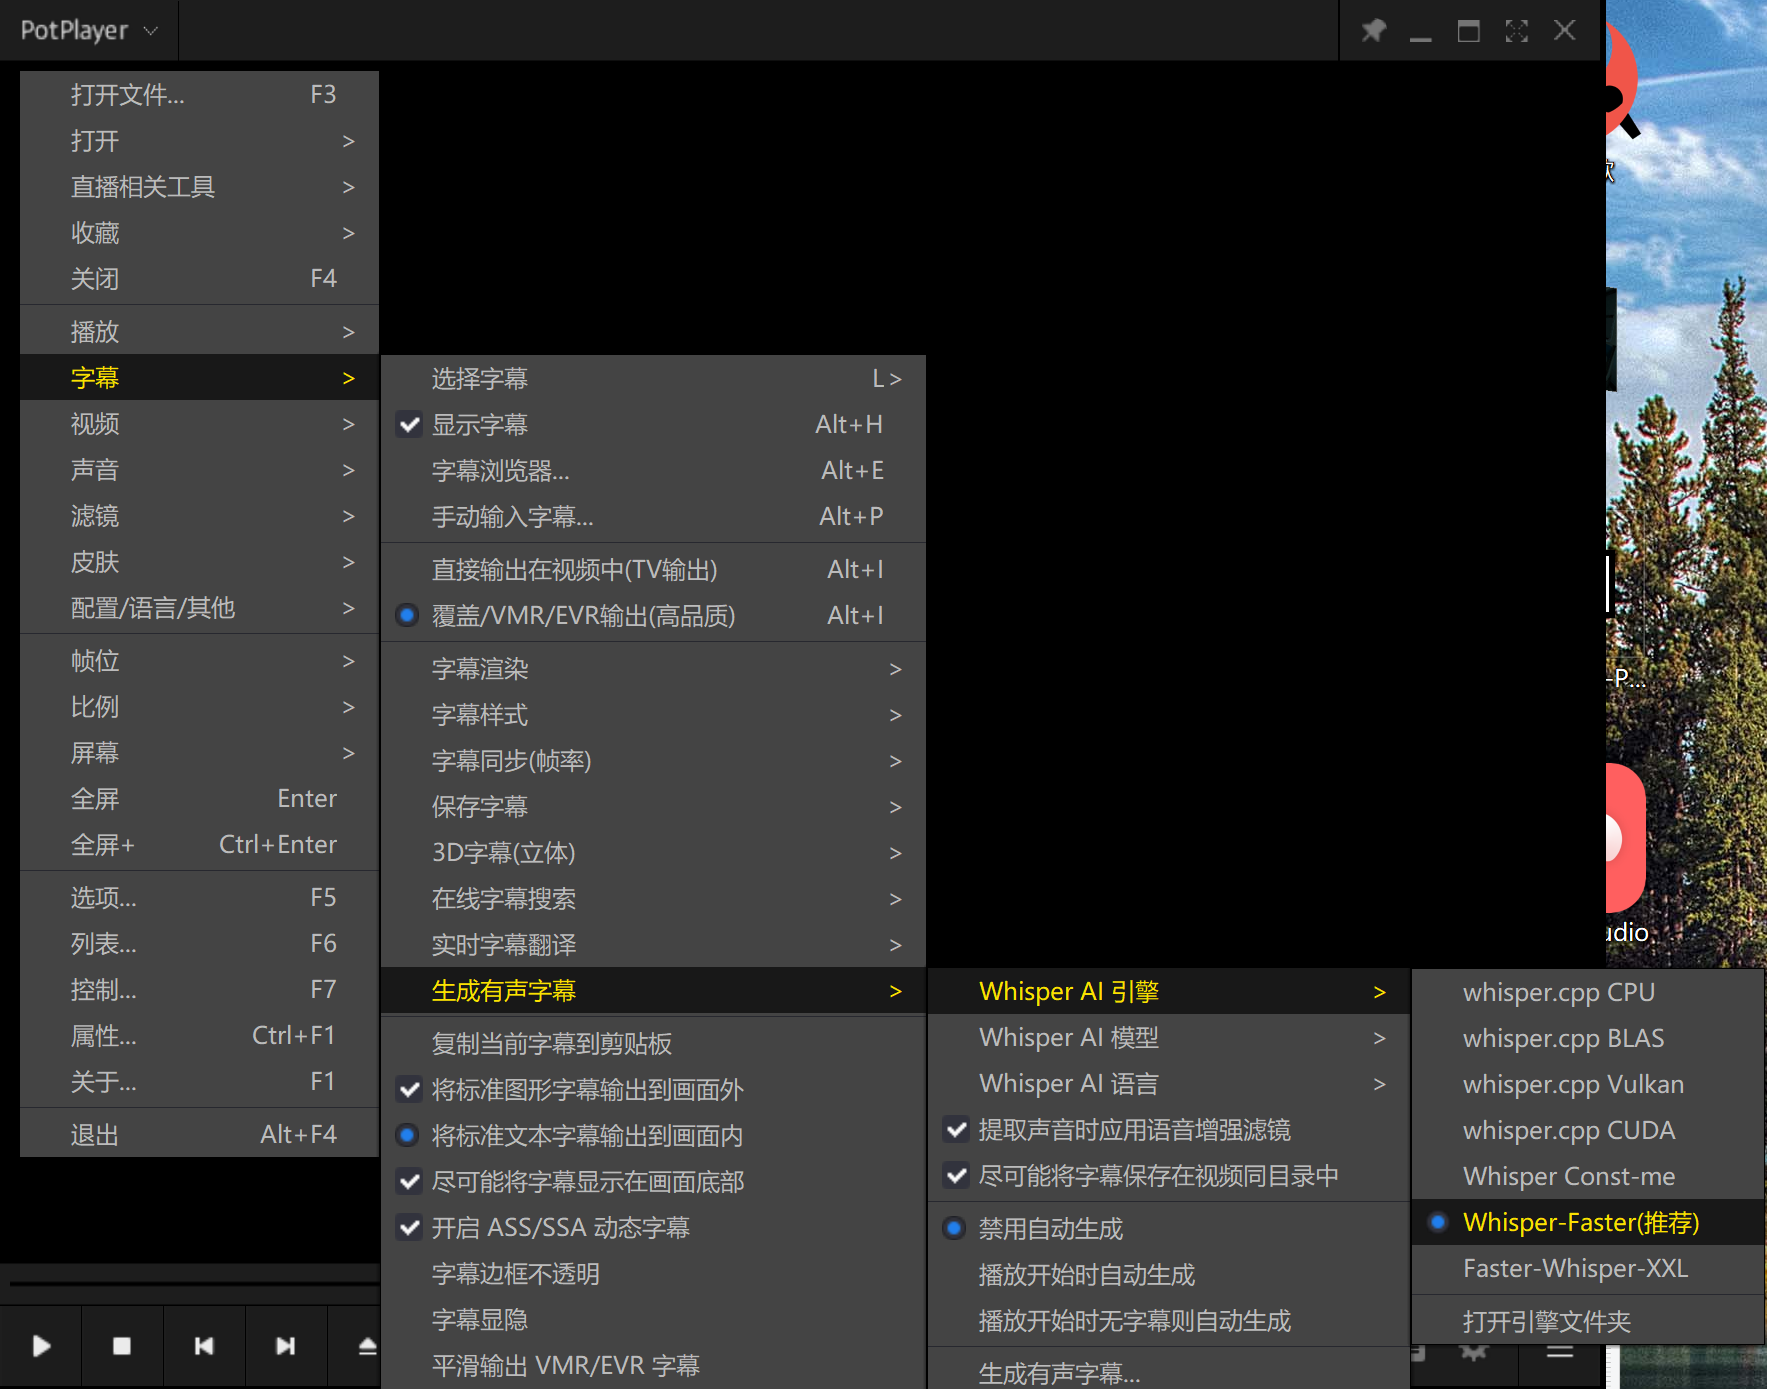Open 字幕浏览器... entry
This screenshot has width=1767, height=1389.
(653, 471)
